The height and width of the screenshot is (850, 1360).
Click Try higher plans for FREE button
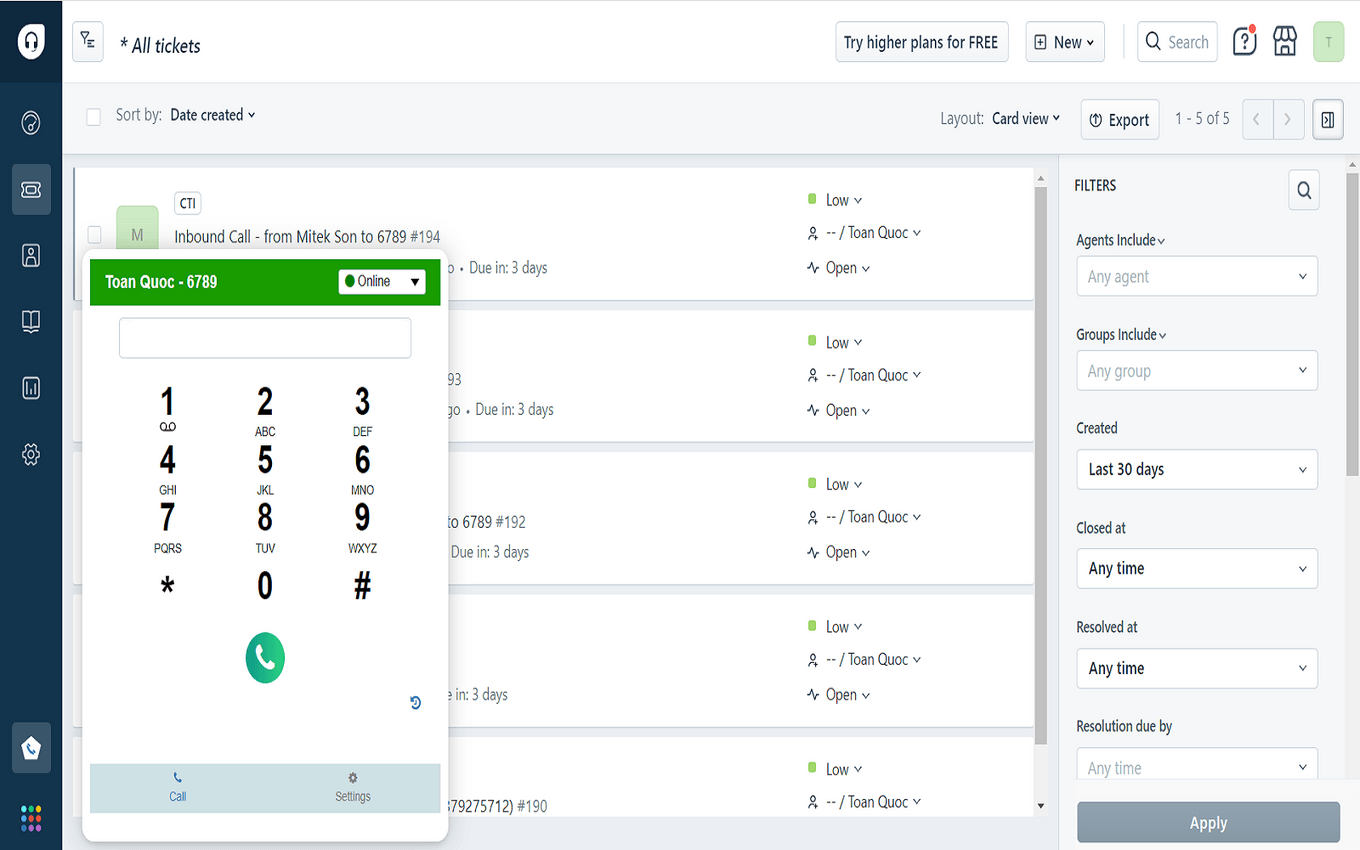[921, 42]
